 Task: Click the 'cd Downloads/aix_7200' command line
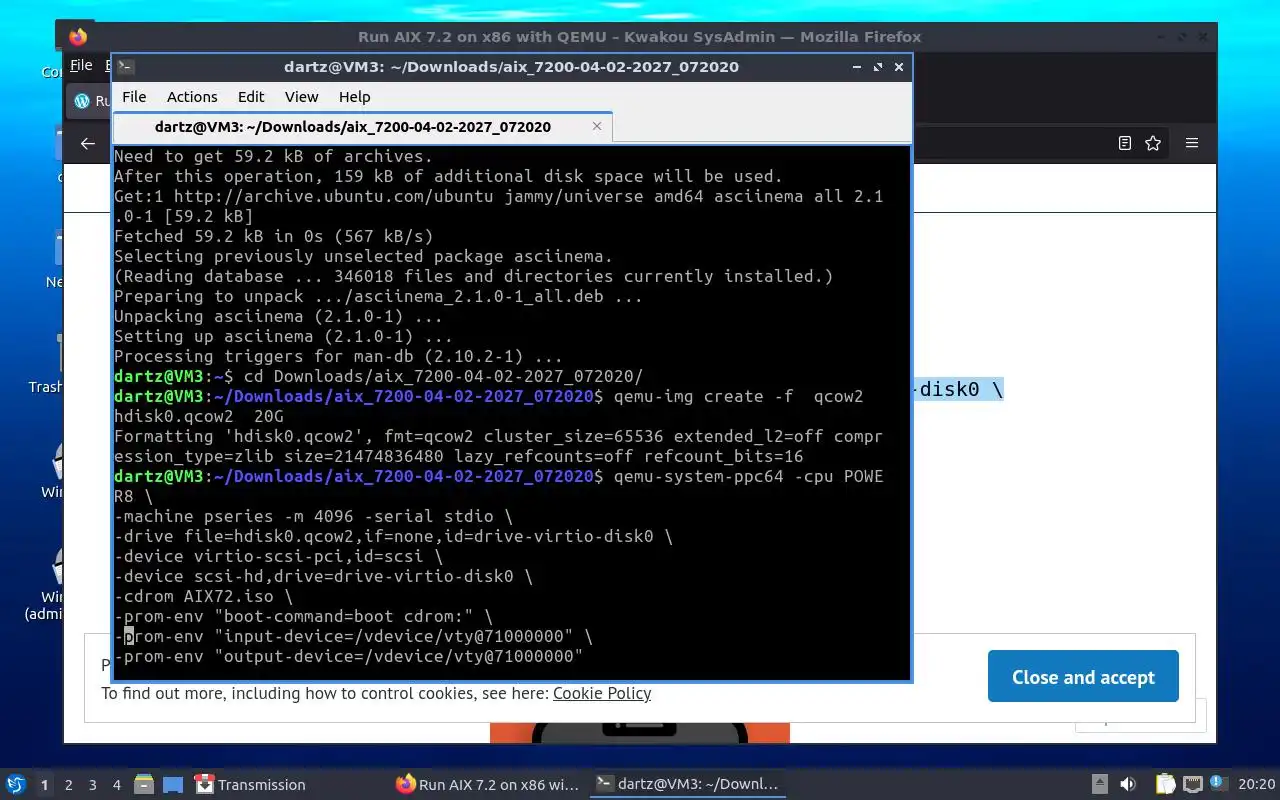click(378, 376)
